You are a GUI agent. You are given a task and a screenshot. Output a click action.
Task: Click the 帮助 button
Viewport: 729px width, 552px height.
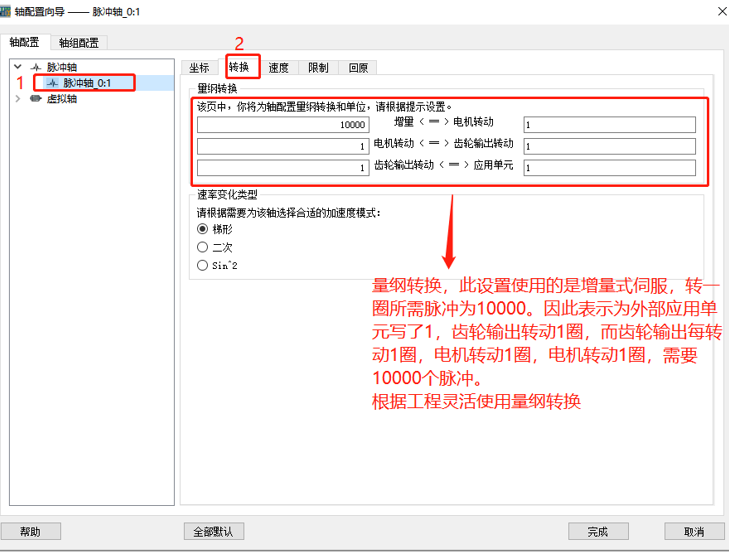click(x=31, y=531)
